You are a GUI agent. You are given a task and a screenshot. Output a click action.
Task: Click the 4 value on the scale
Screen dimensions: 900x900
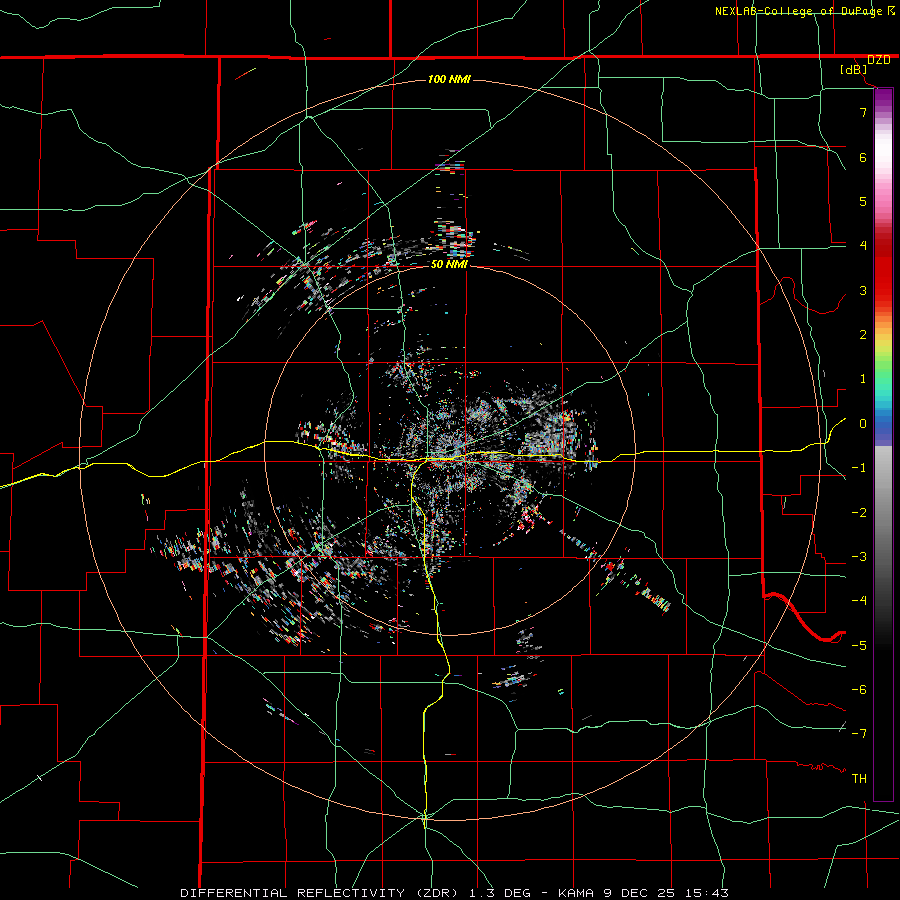pyautogui.click(x=863, y=246)
